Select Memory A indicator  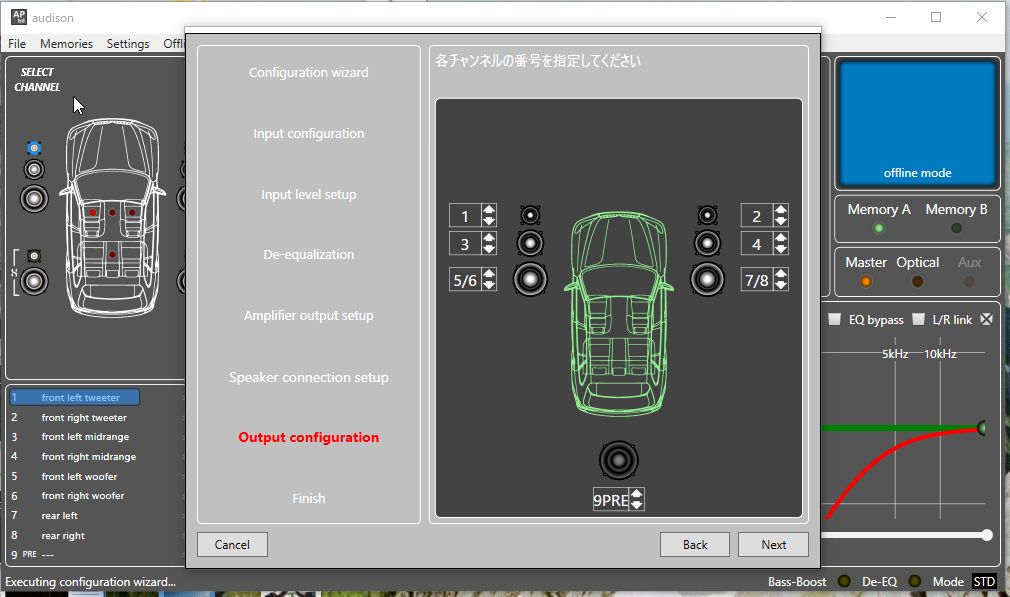tap(878, 228)
